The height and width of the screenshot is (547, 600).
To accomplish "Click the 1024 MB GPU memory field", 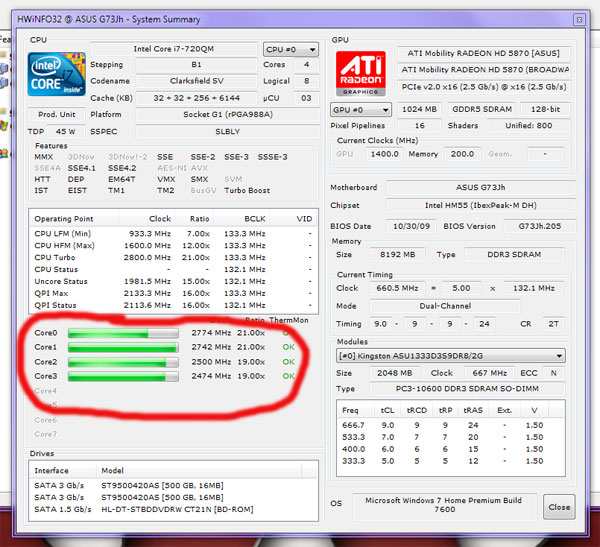I will tap(419, 109).
